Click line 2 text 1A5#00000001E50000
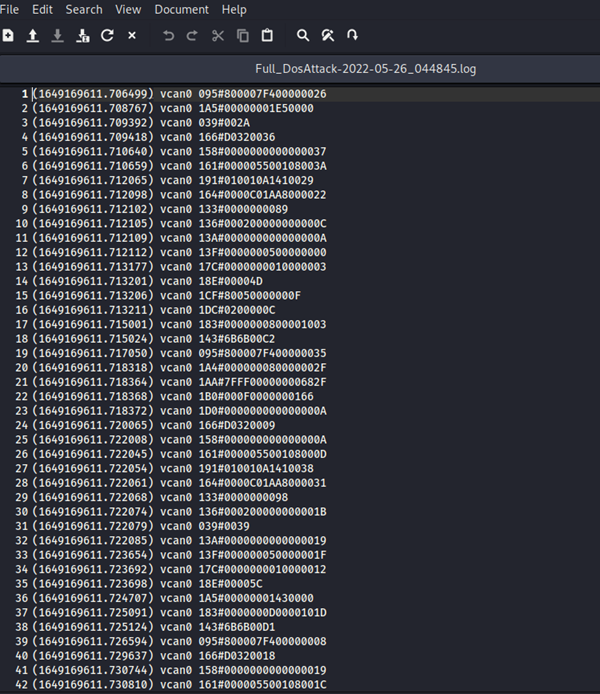600x694 pixels. (256, 108)
